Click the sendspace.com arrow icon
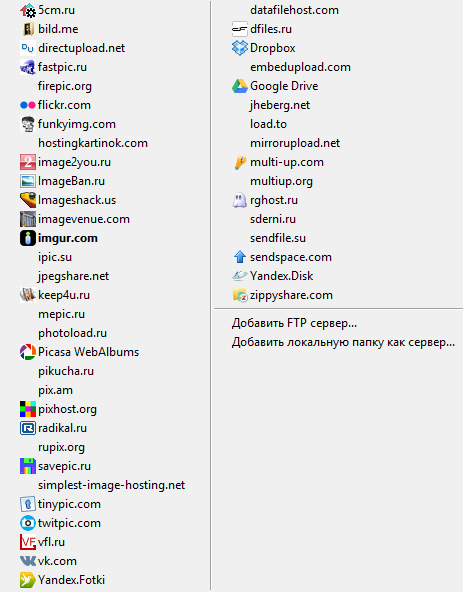 coord(239,257)
